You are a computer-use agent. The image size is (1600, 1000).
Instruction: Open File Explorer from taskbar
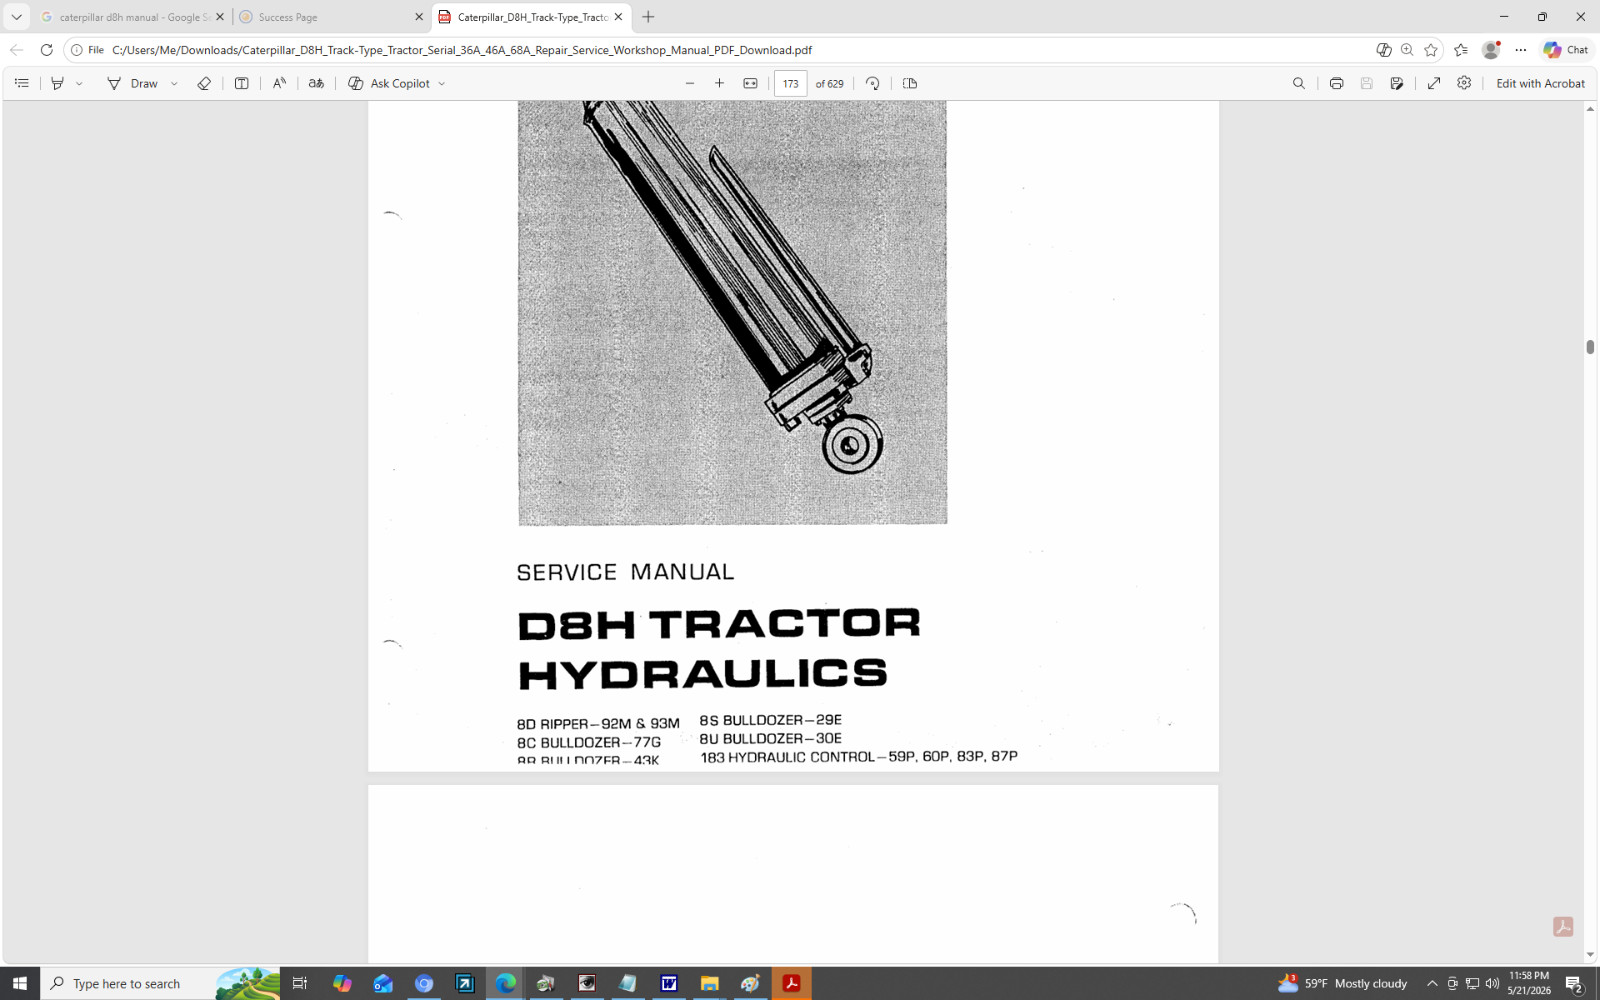click(x=710, y=984)
